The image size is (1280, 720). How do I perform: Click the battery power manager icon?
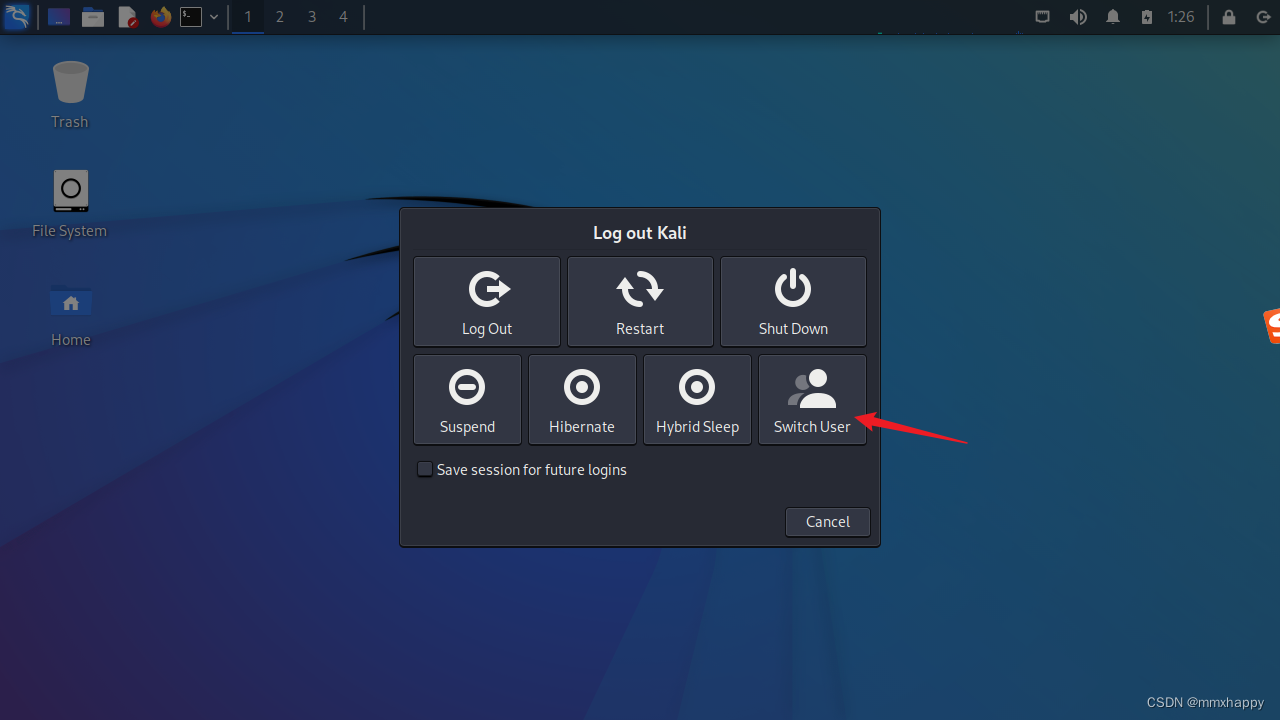click(x=1147, y=17)
